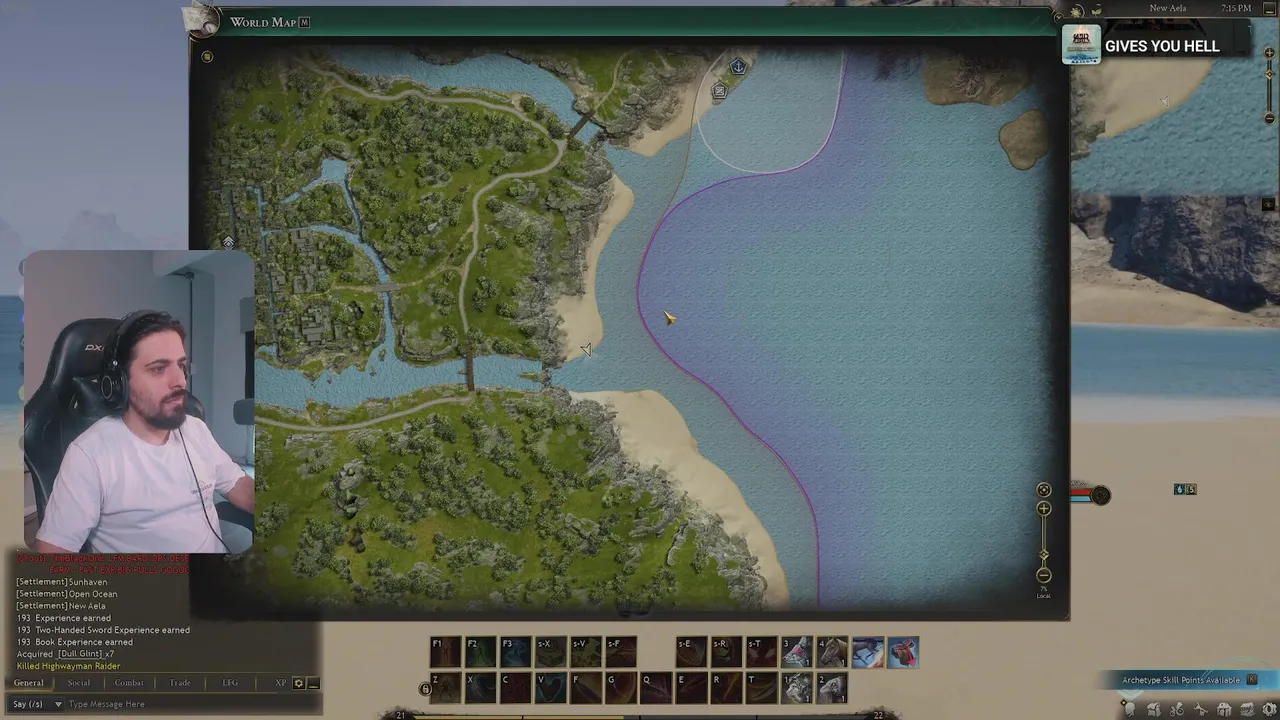
Task: Activate the F3 hotbar skill slot
Action: click(x=515, y=652)
